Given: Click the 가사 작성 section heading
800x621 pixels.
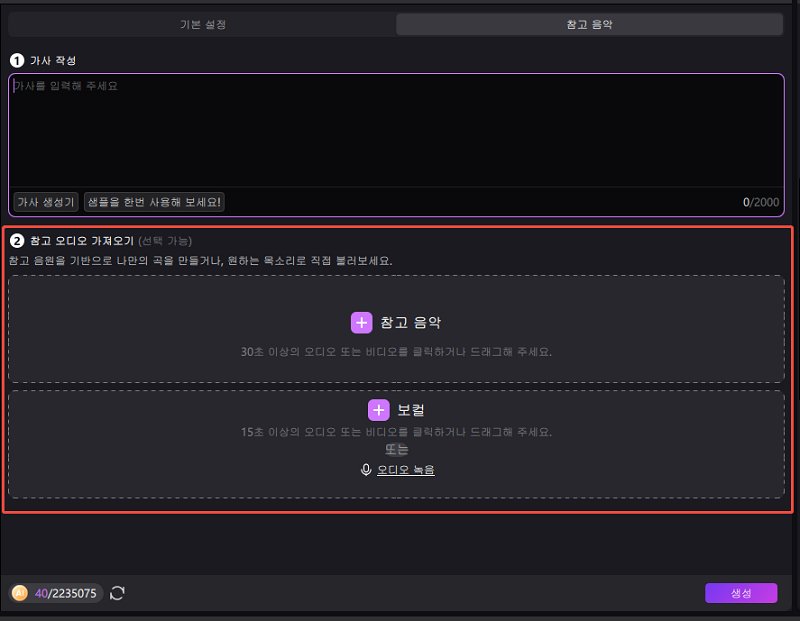Looking at the screenshot, I should point(53,61).
